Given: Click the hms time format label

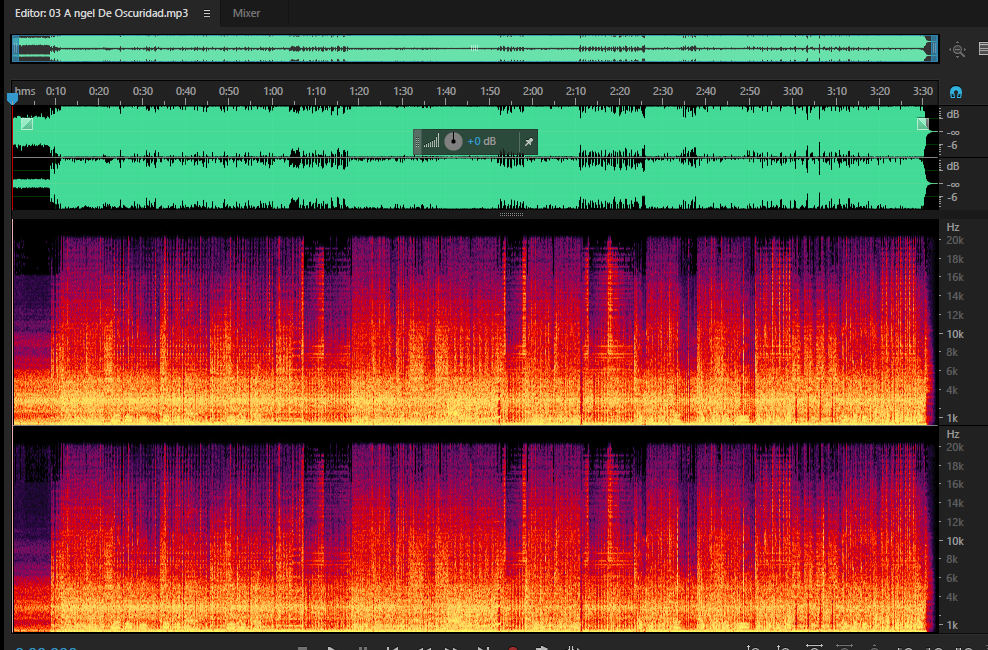Looking at the screenshot, I should point(25,91).
